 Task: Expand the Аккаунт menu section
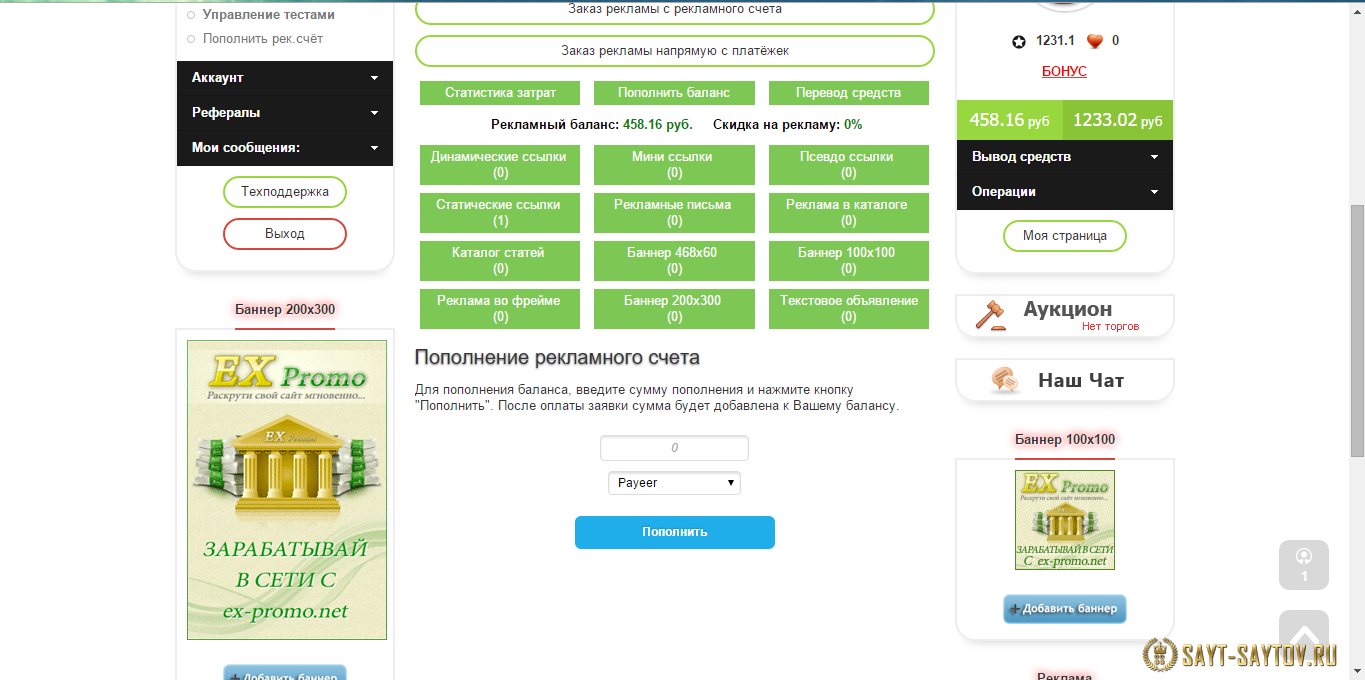pos(284,78)
